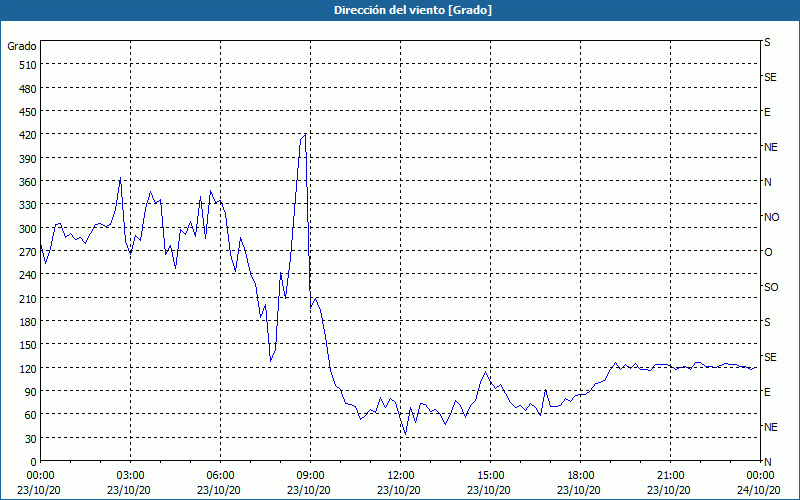Click the 510 value on the degree axis
800x500 pixels.
tap(28, 65)
